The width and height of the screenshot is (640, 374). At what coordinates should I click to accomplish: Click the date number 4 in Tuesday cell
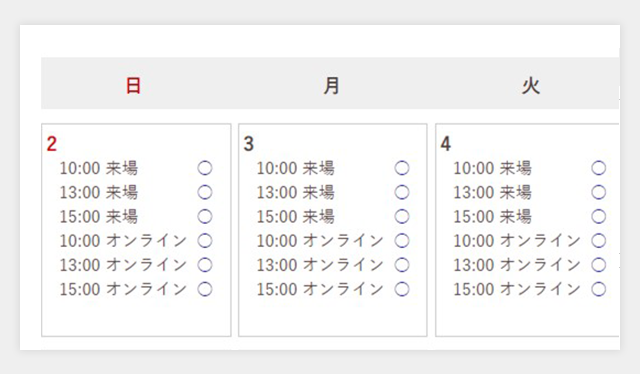446,144
